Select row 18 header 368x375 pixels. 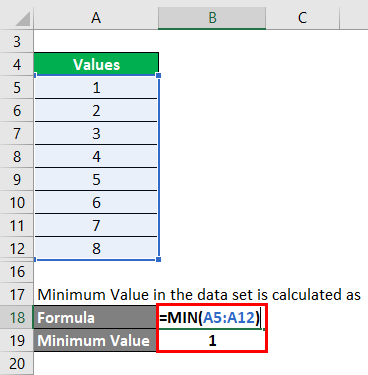17,317
